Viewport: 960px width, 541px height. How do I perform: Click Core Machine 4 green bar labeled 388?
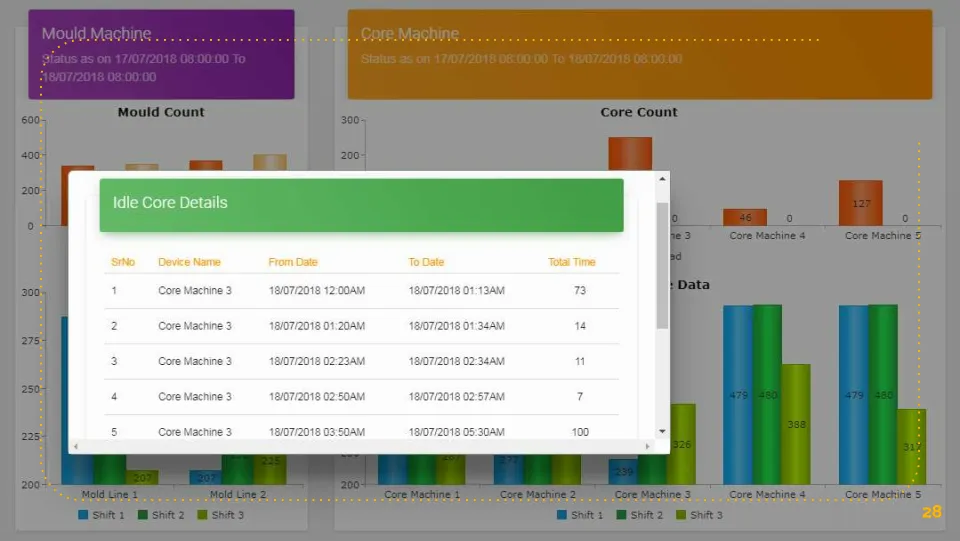pos(796,424)
